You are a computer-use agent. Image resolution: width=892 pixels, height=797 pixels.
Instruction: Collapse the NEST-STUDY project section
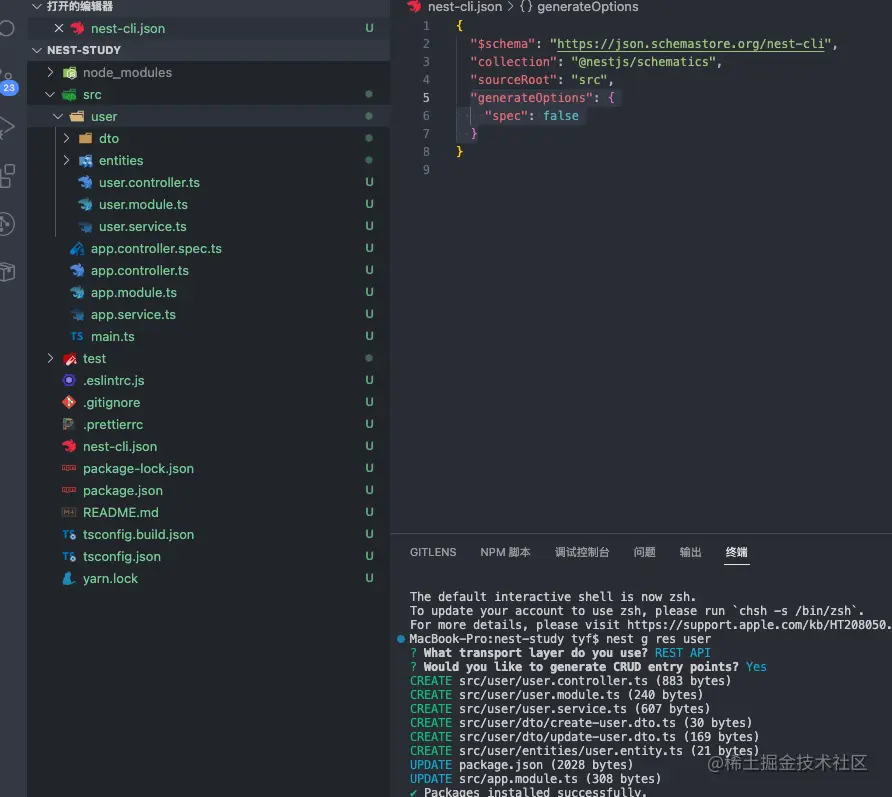[37, 50]
